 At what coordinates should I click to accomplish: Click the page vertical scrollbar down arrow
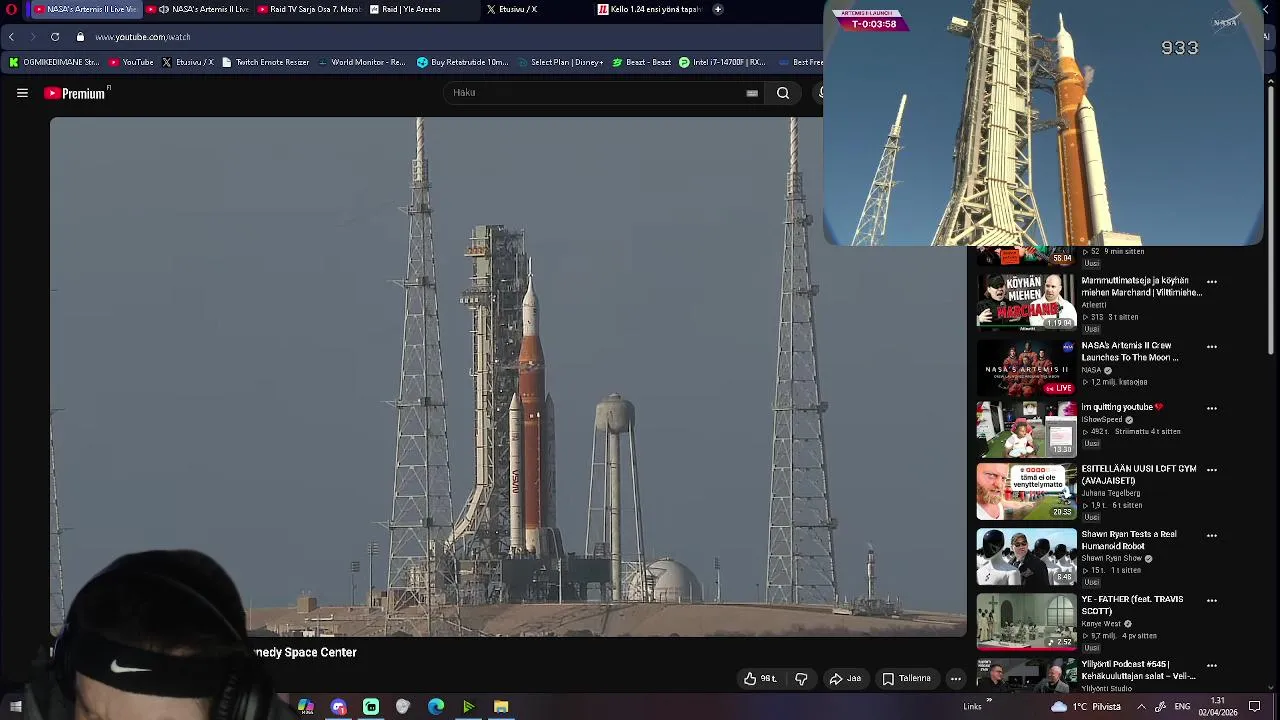[1272, 687]
